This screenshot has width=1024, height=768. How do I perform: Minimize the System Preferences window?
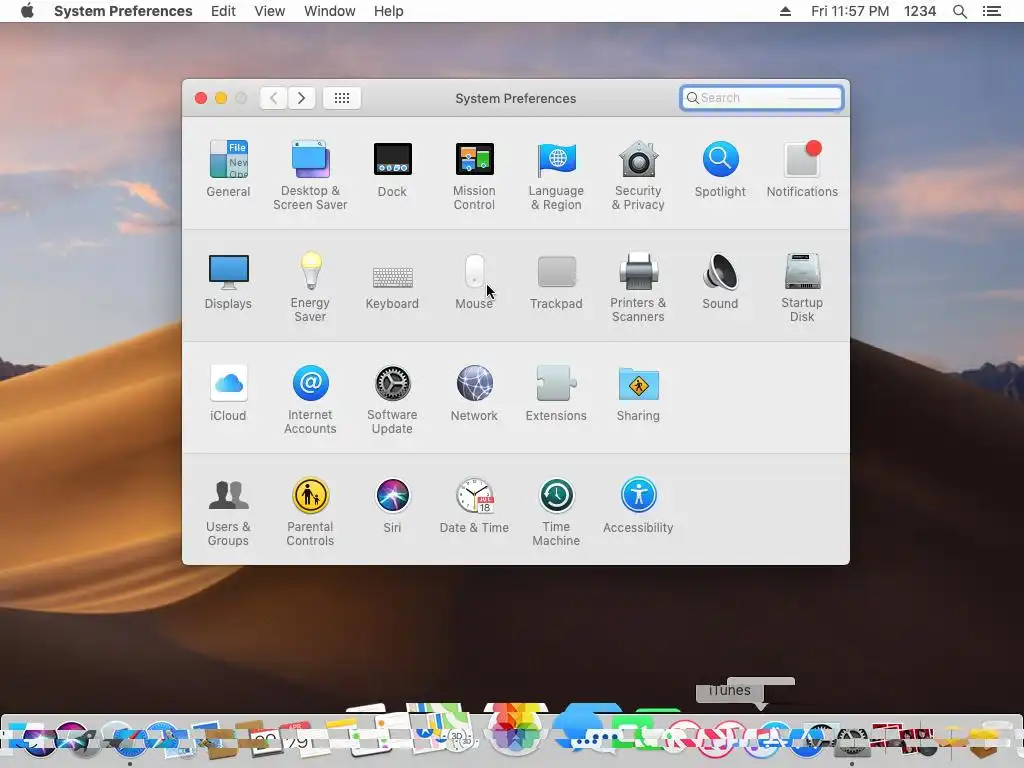221,98
